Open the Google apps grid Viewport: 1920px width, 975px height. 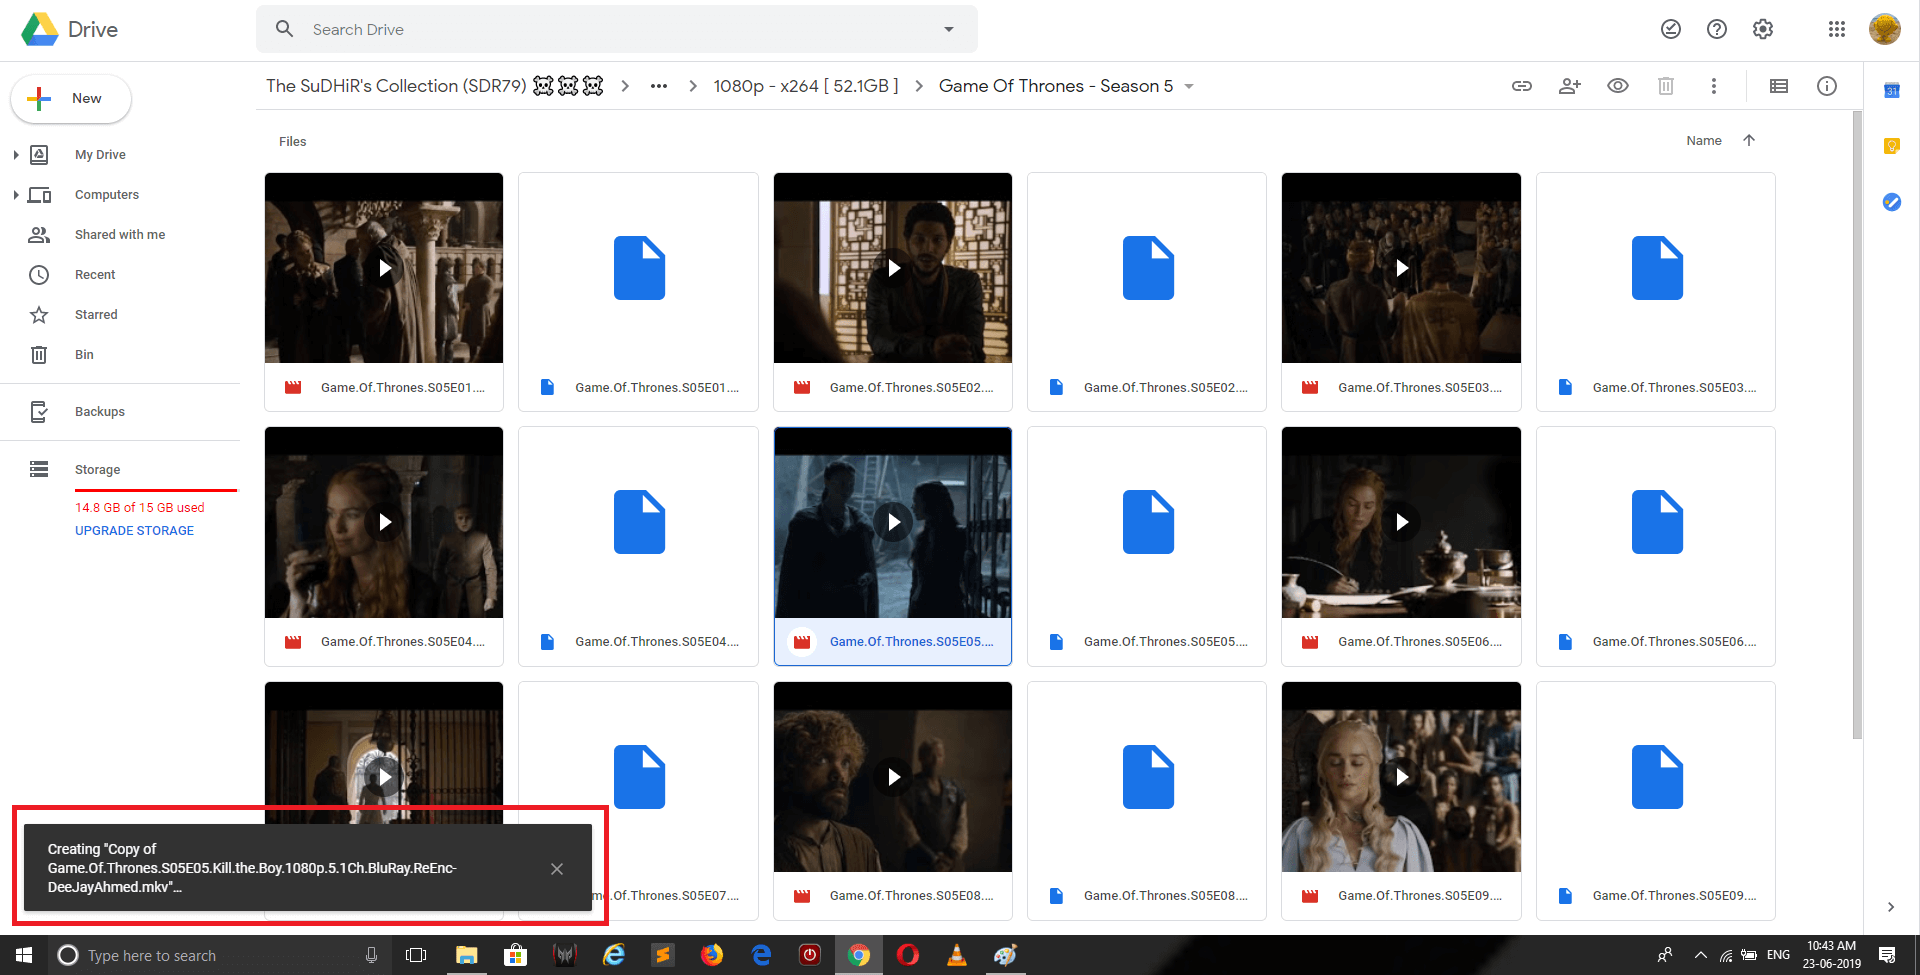click(1837, 29)
